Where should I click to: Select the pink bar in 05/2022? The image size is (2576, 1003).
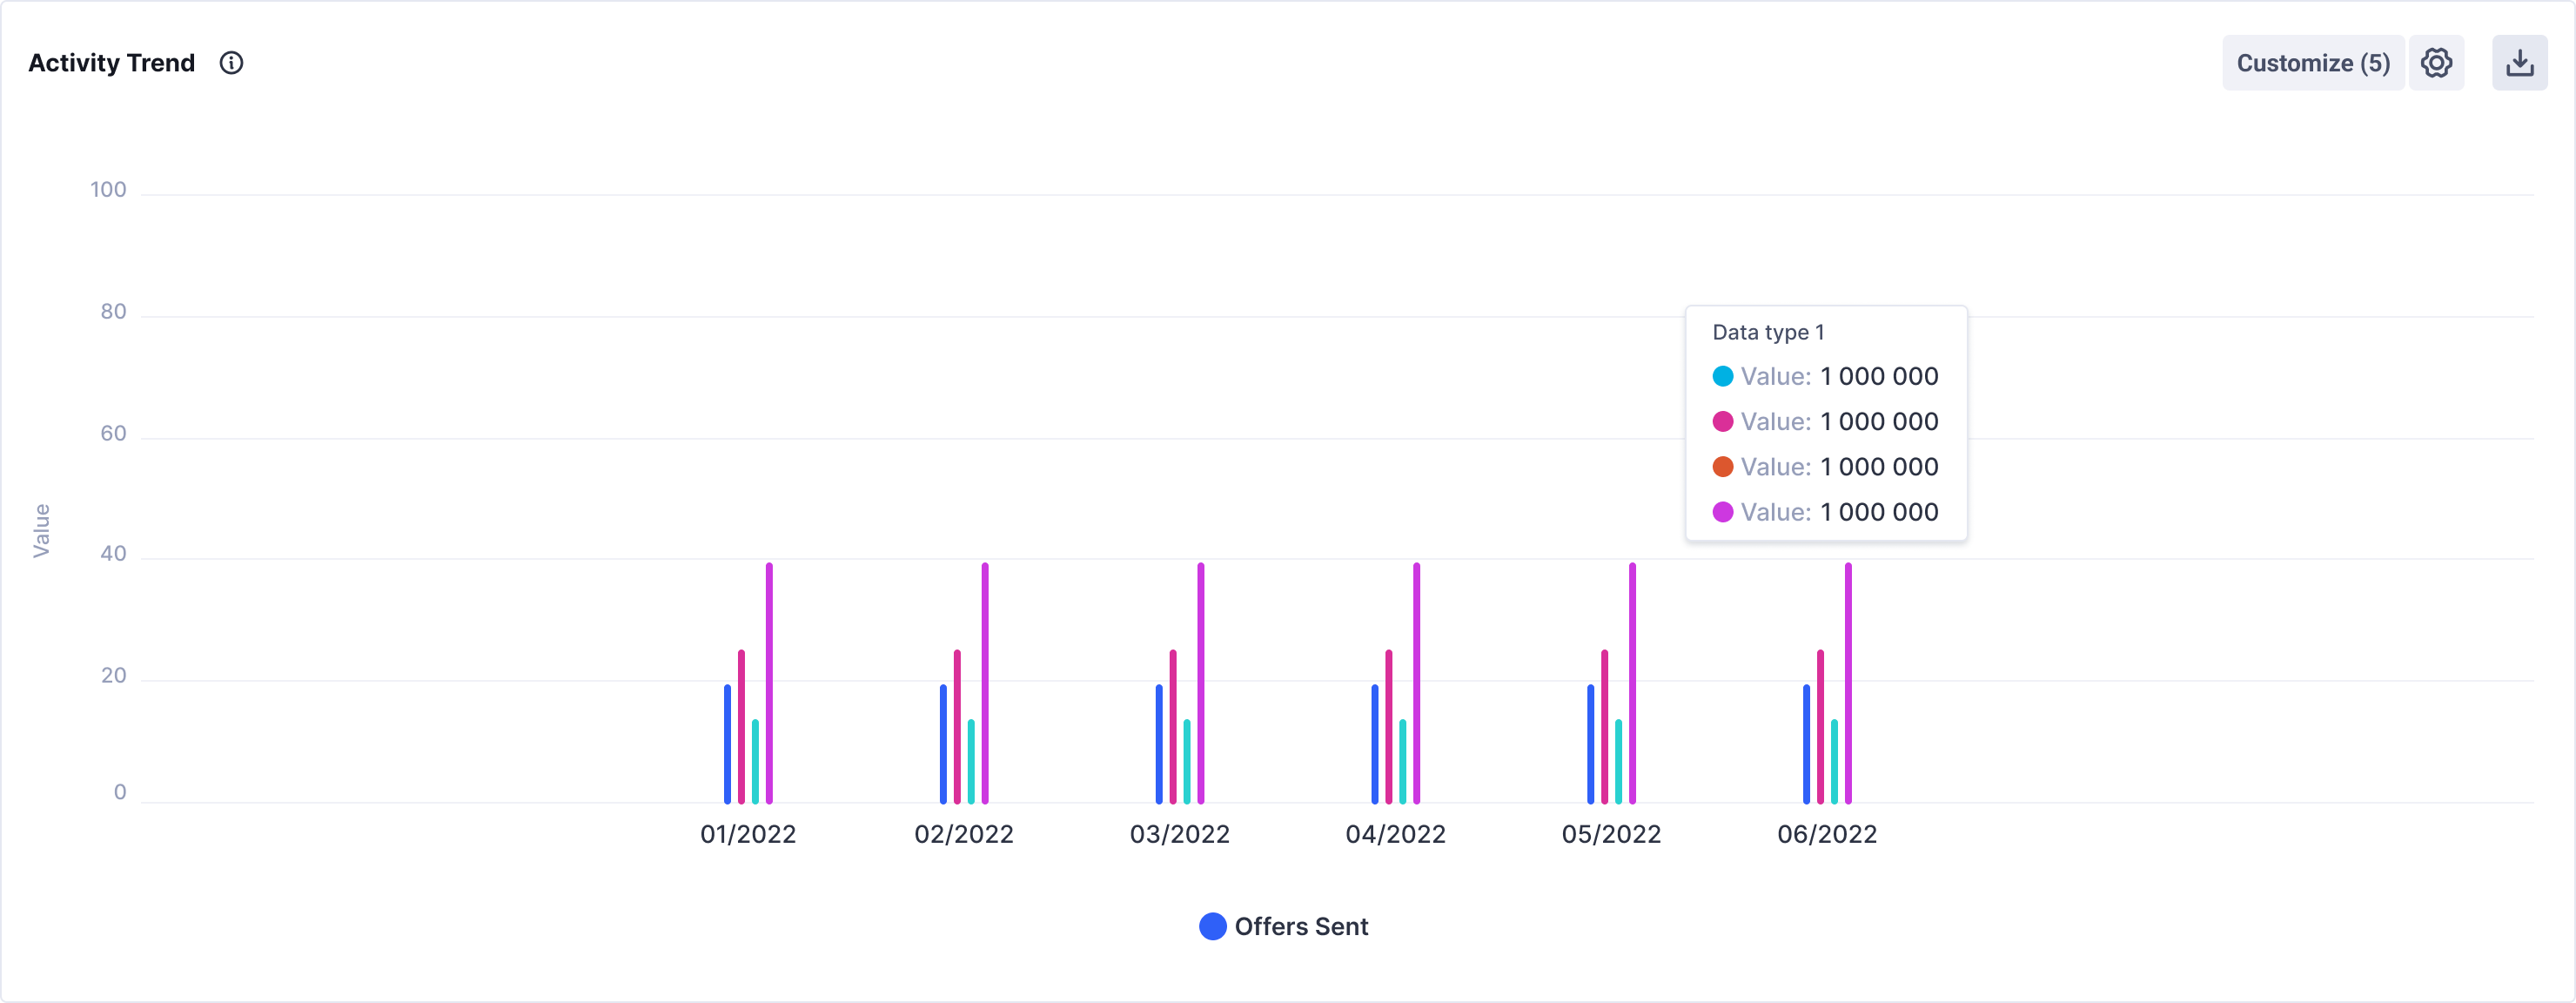click(1605, 727)
